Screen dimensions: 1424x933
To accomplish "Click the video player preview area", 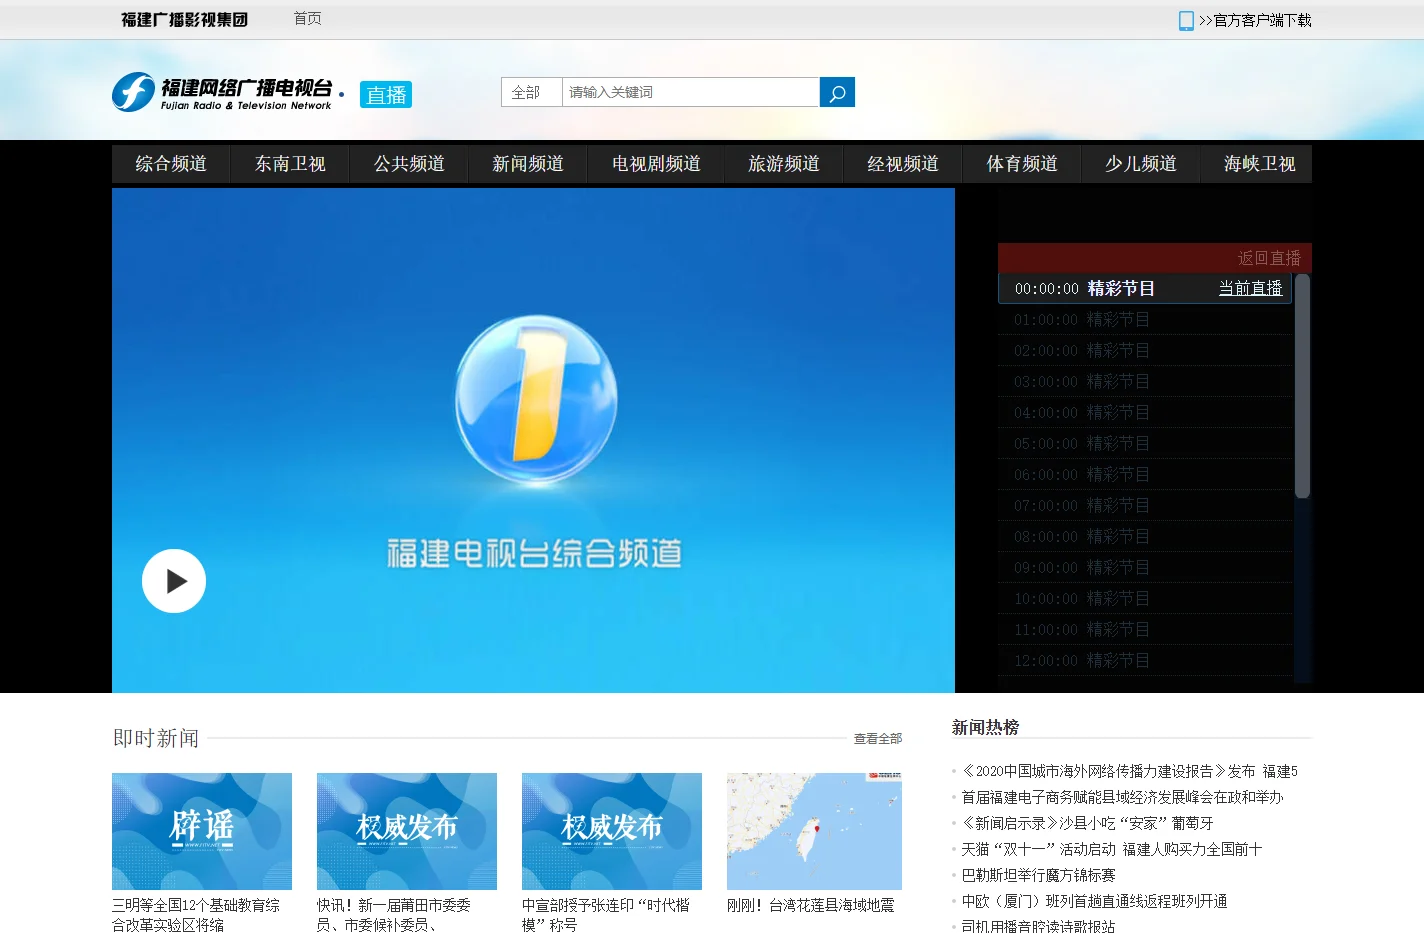I will (533, 440).
